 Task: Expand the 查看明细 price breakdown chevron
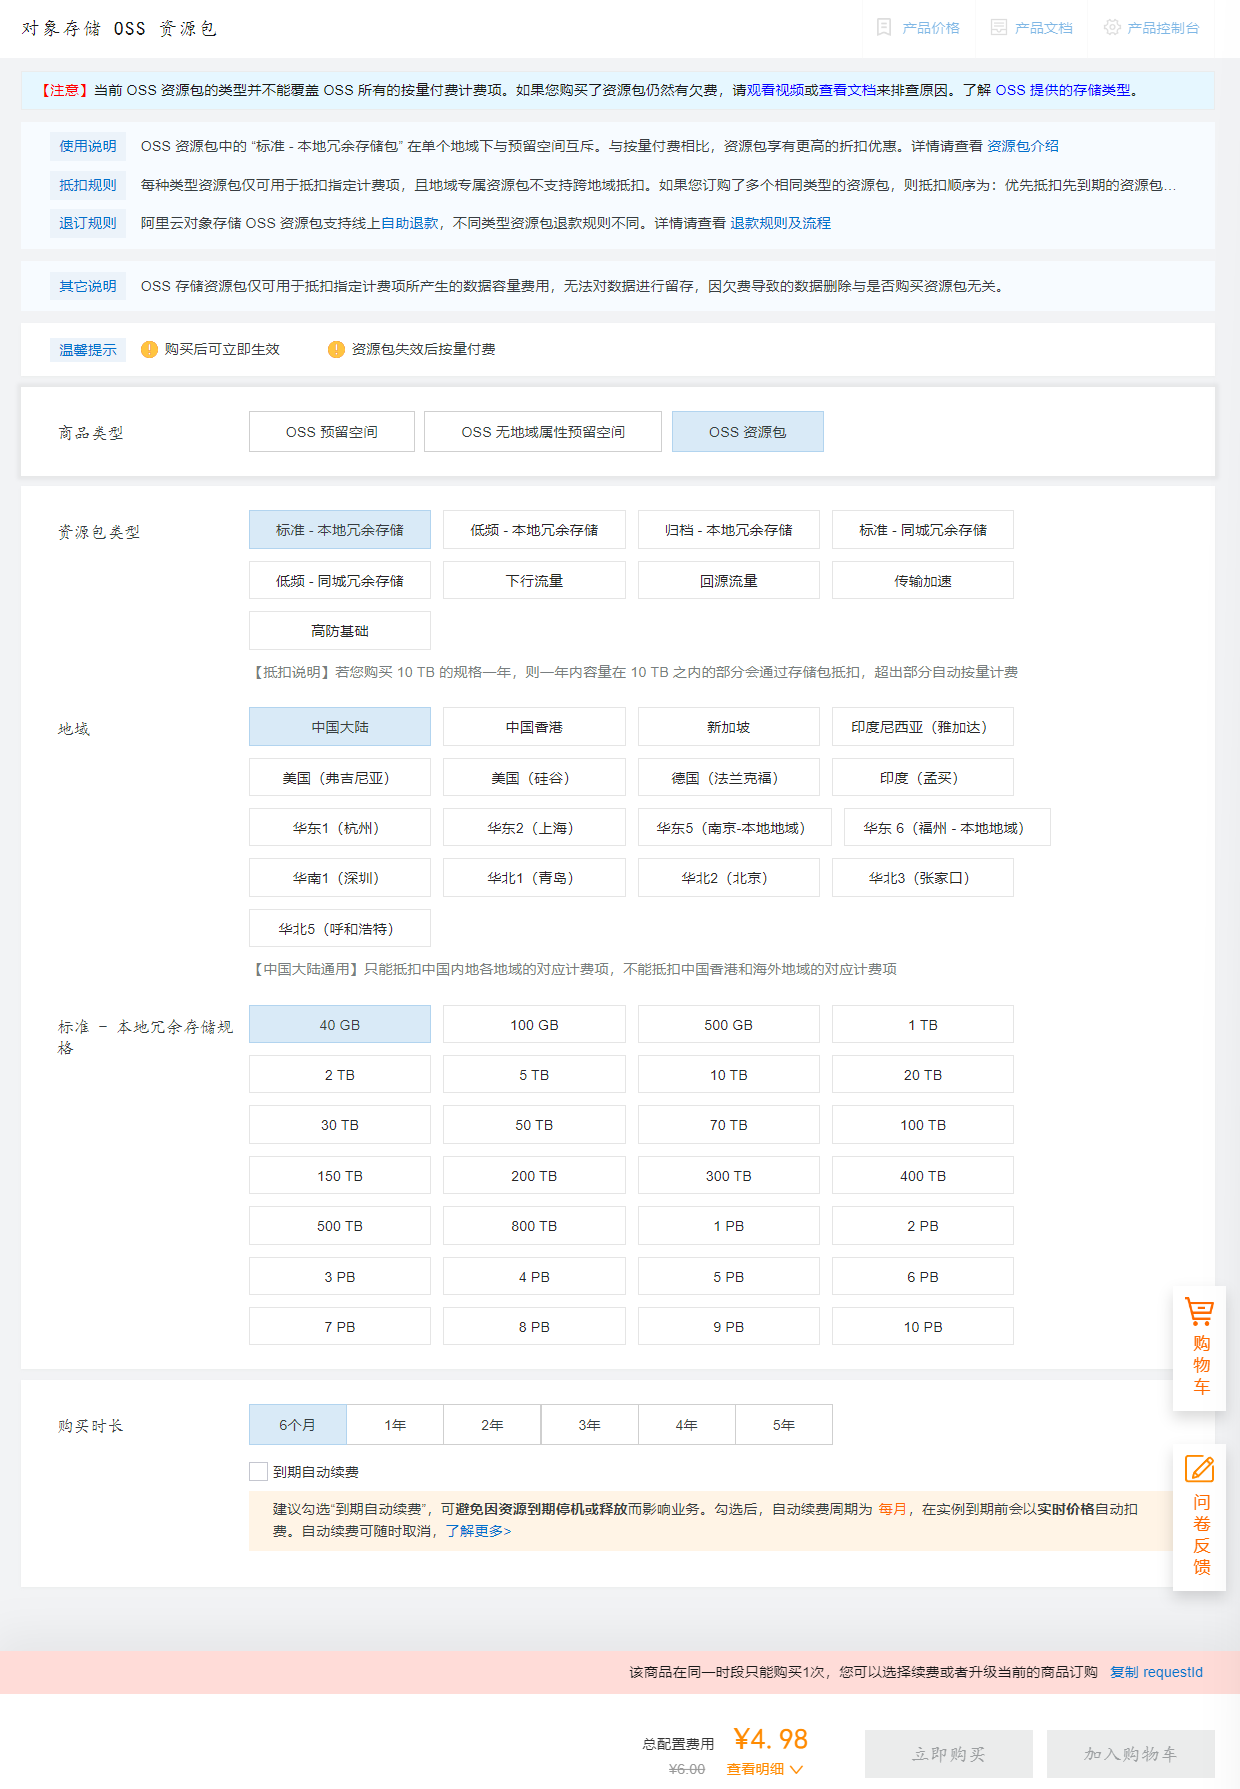(x=796, y=1769)
